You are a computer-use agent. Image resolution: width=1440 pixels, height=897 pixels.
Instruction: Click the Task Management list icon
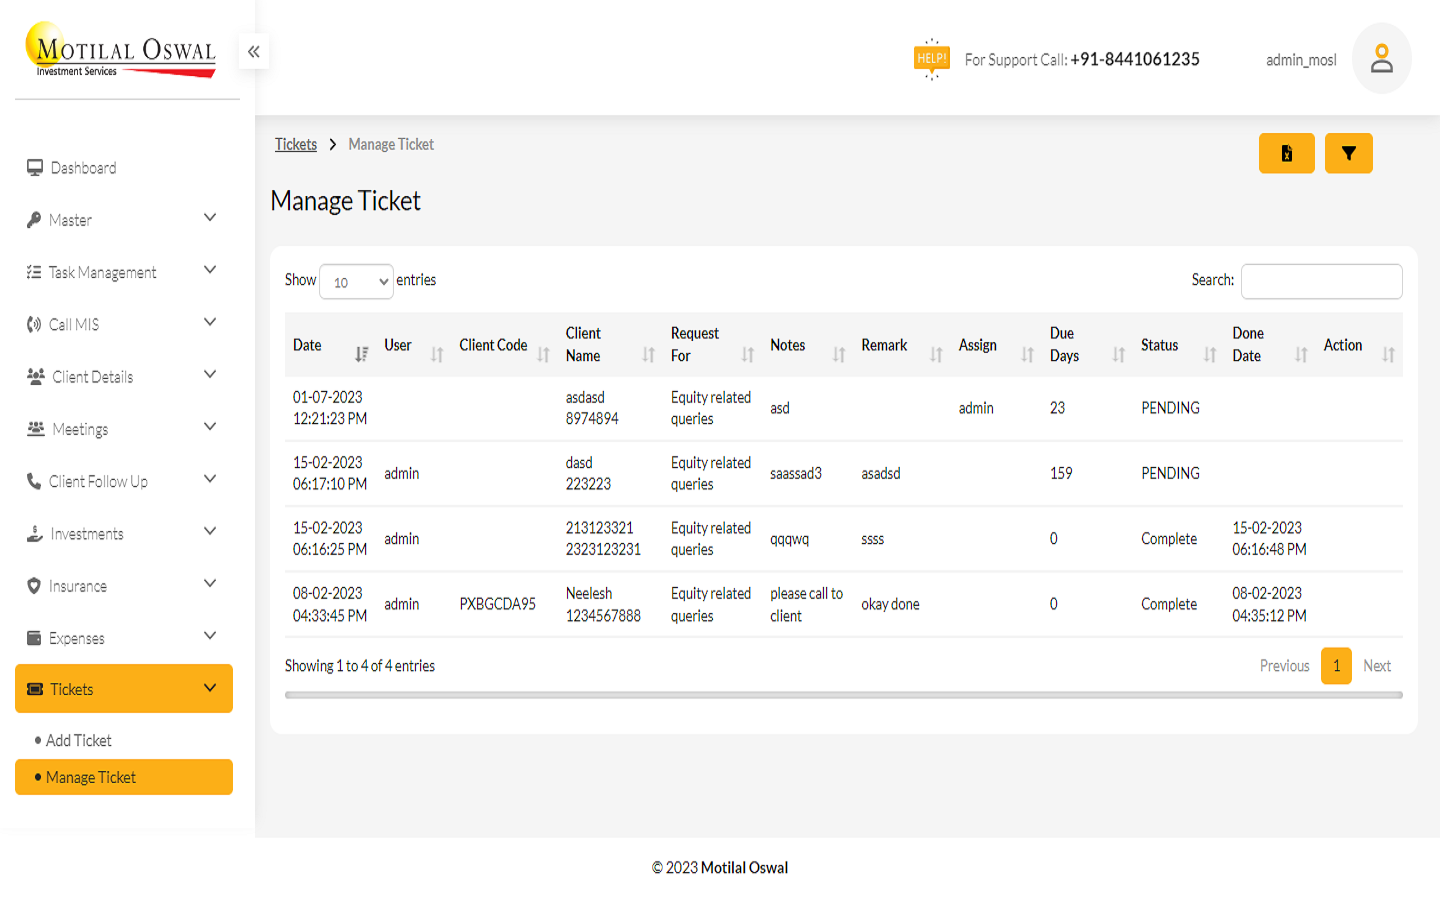click(x=34, y=272)
